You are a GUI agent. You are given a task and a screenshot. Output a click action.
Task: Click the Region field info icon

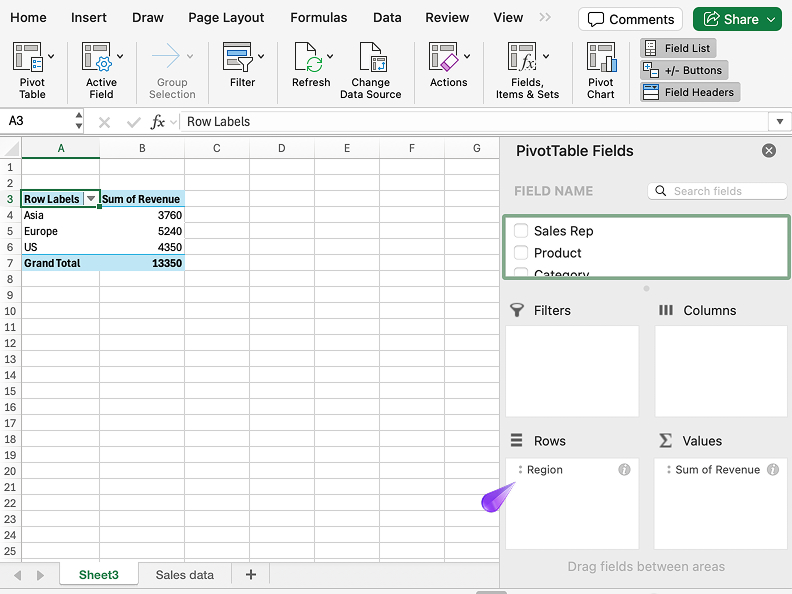tap(624, 470)
